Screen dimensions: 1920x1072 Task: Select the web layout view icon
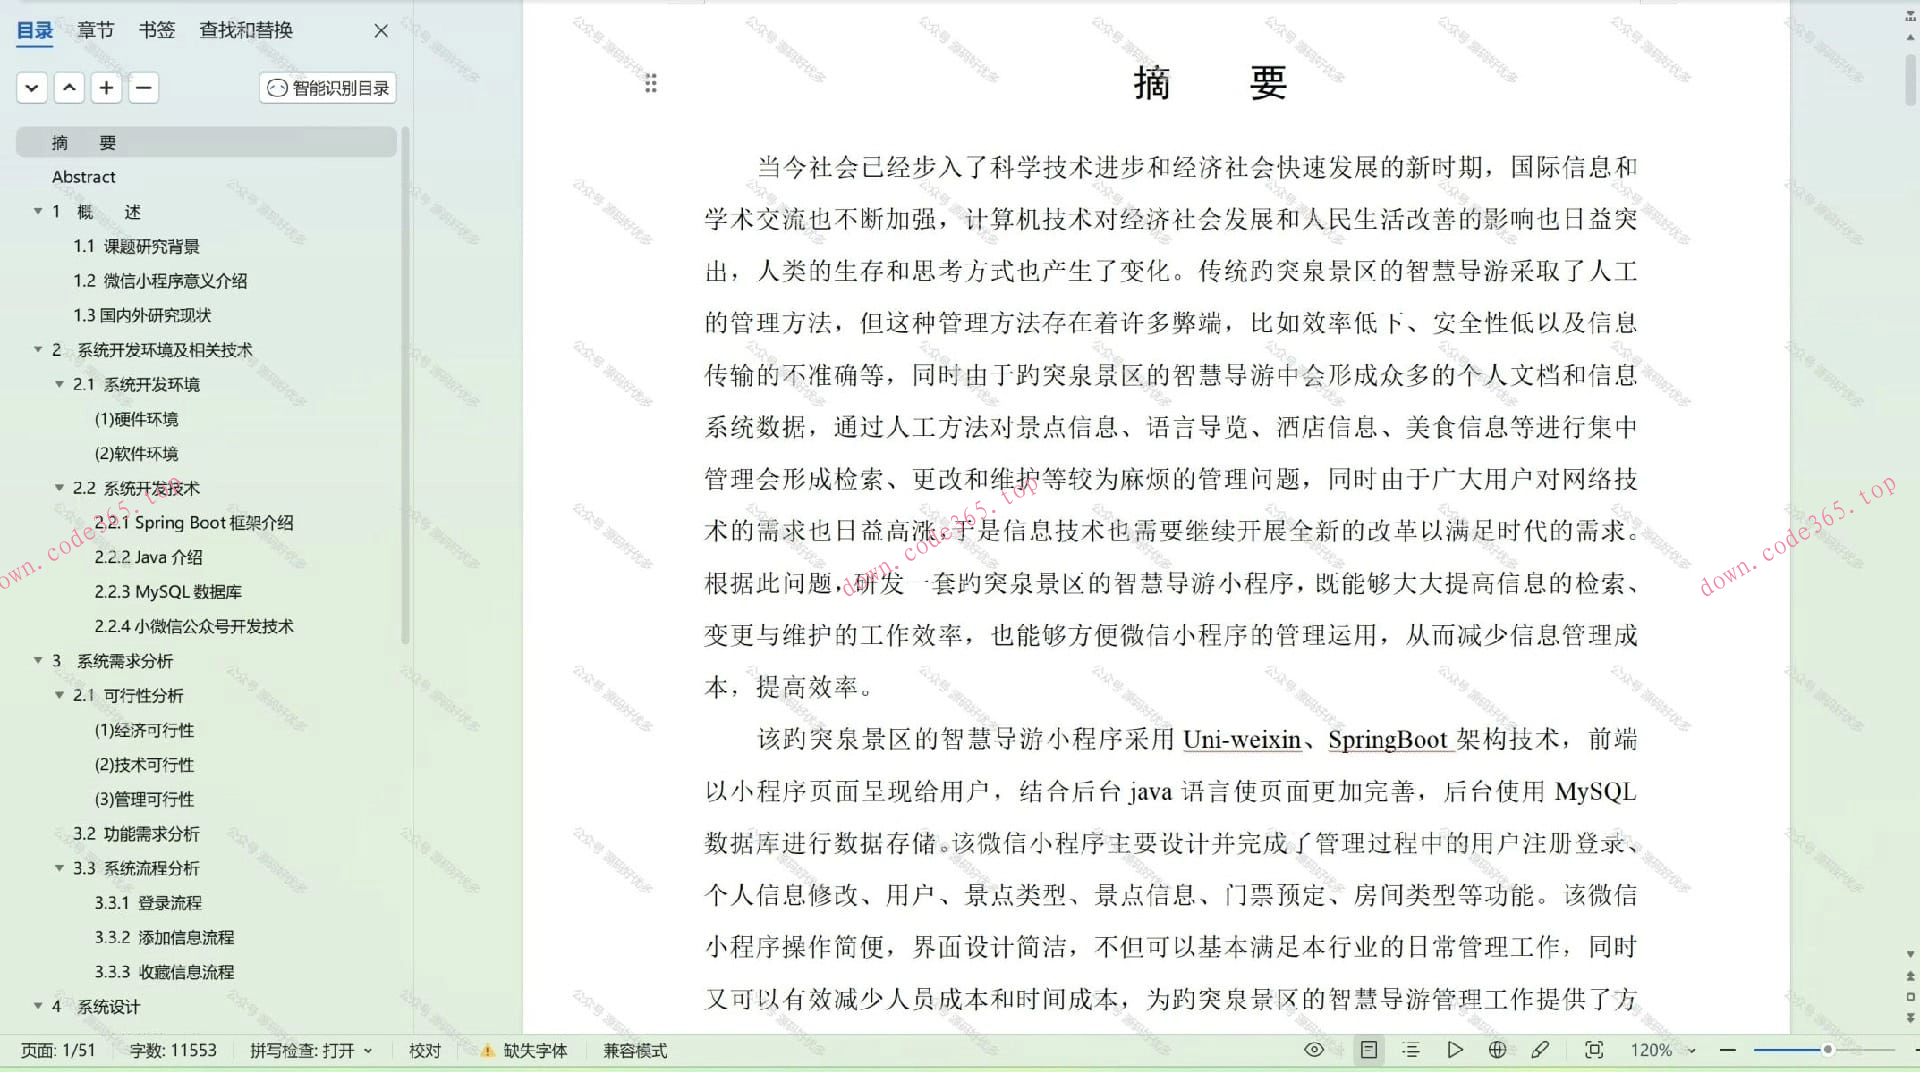(1497, 1050)
